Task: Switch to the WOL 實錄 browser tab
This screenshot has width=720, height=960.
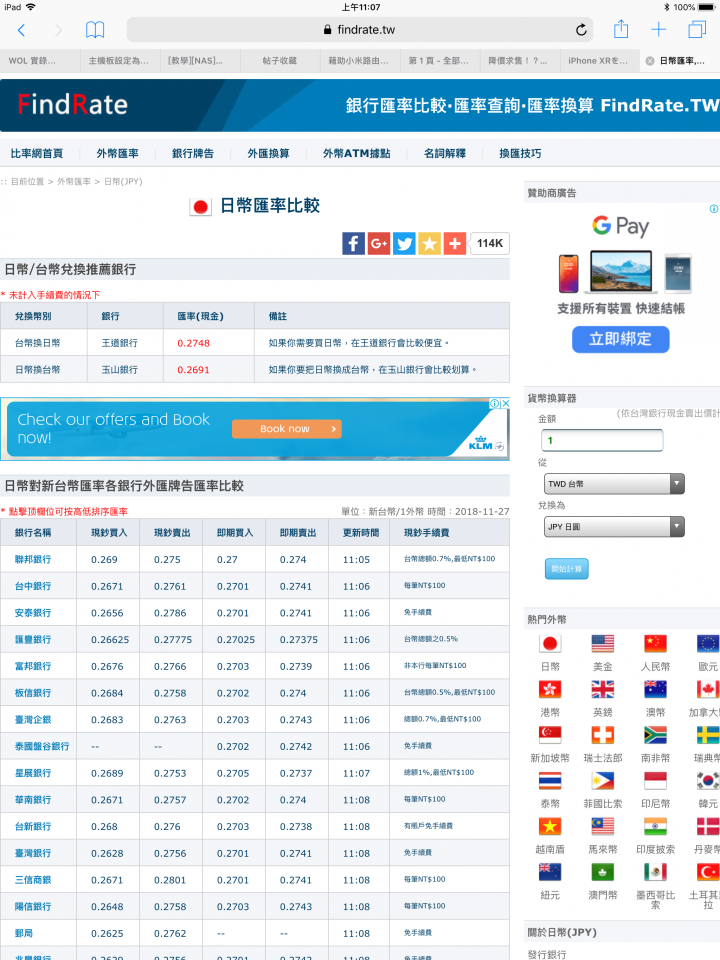Action: click(40, 61)
